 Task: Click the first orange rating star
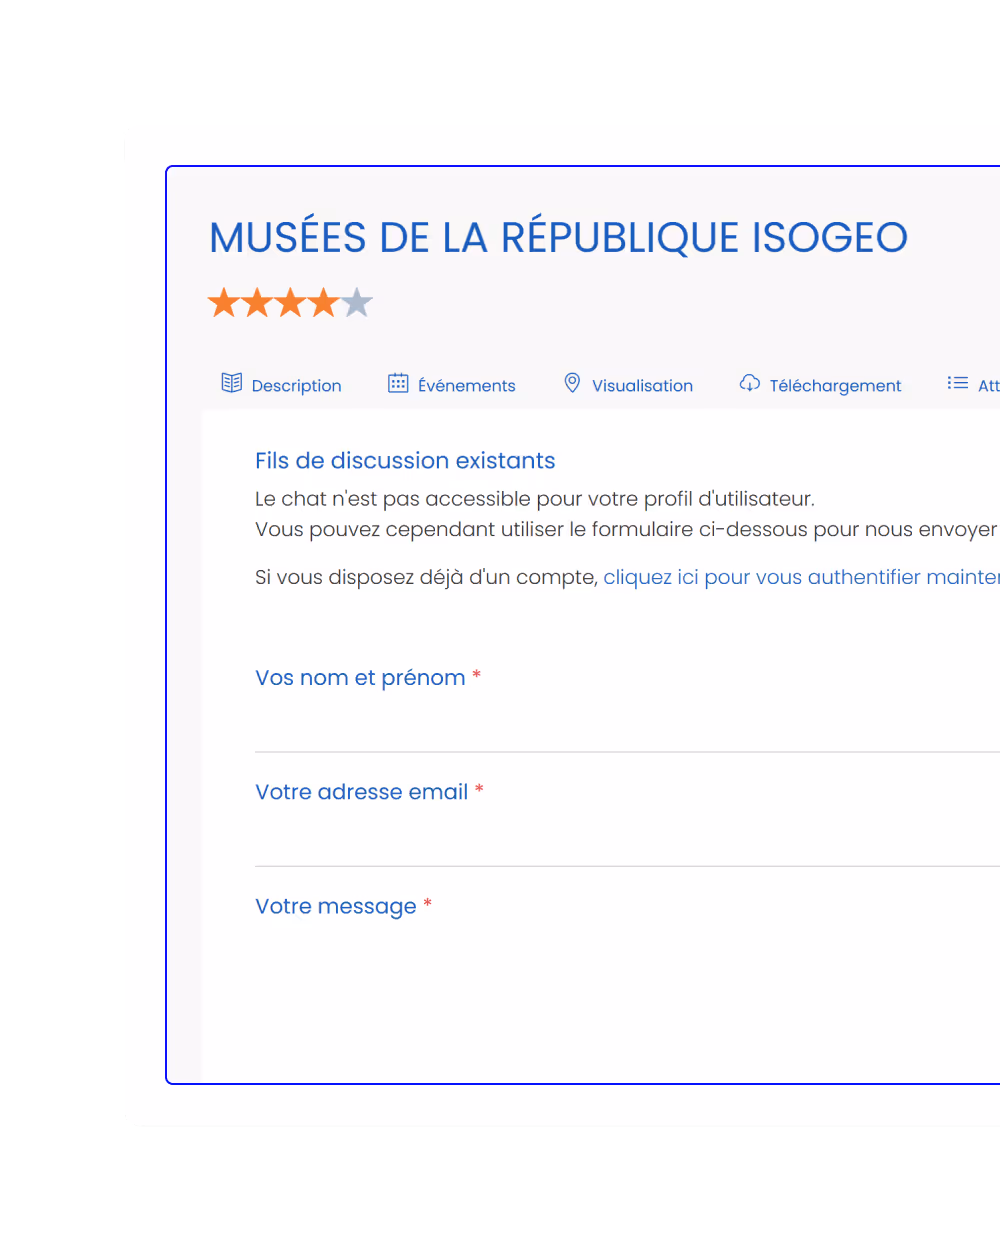click(224, 301)
